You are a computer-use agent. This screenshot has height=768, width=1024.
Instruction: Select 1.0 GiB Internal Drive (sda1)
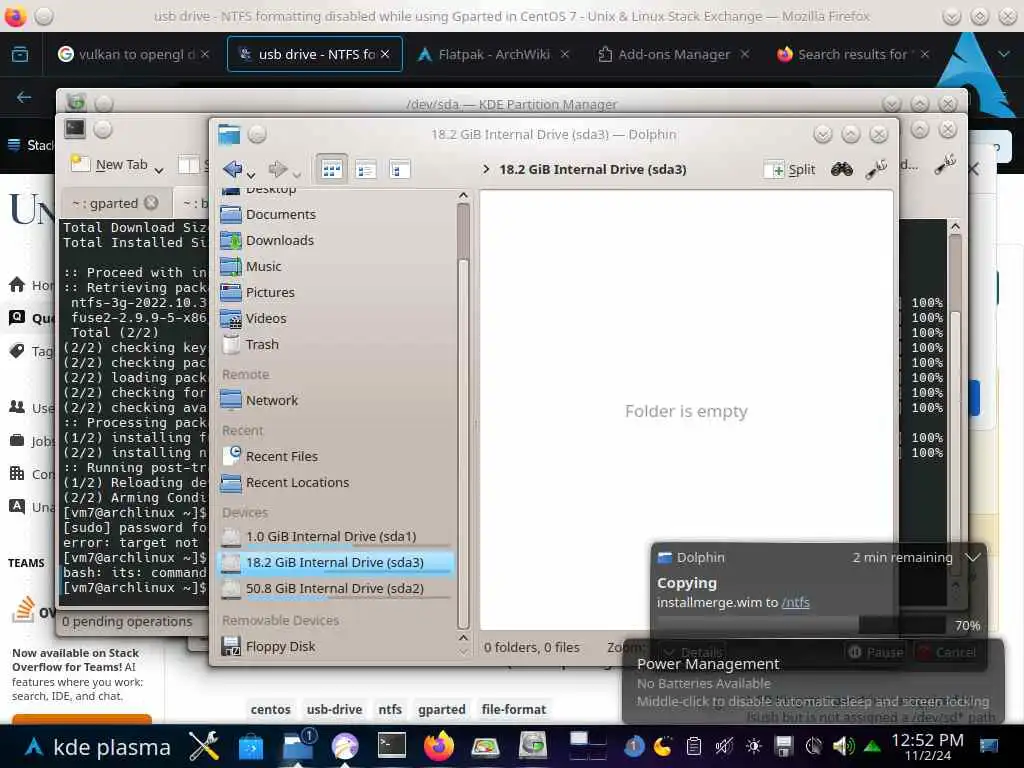tap(335, 536)
